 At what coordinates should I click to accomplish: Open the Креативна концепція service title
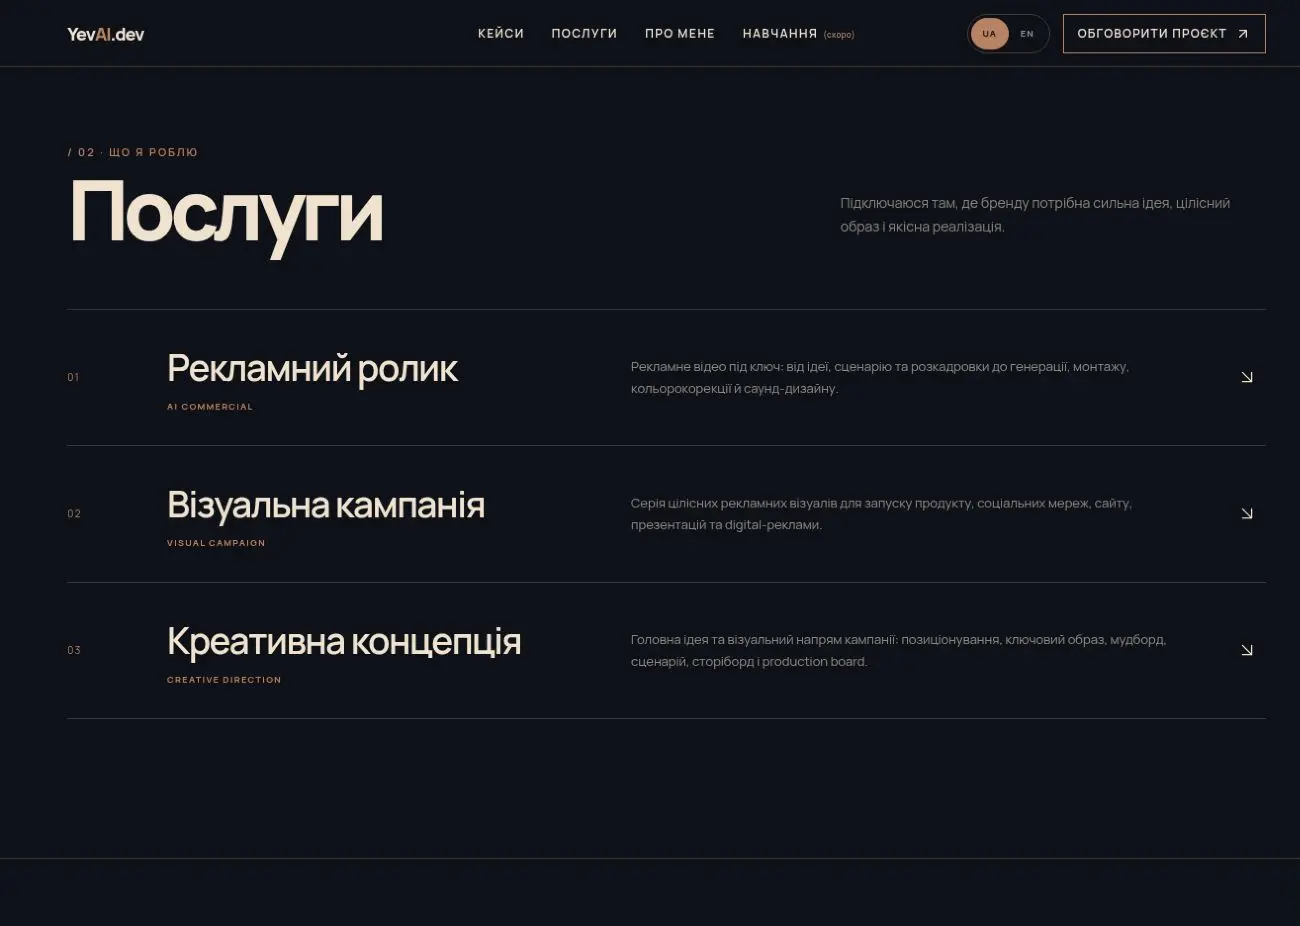(344, 642)
